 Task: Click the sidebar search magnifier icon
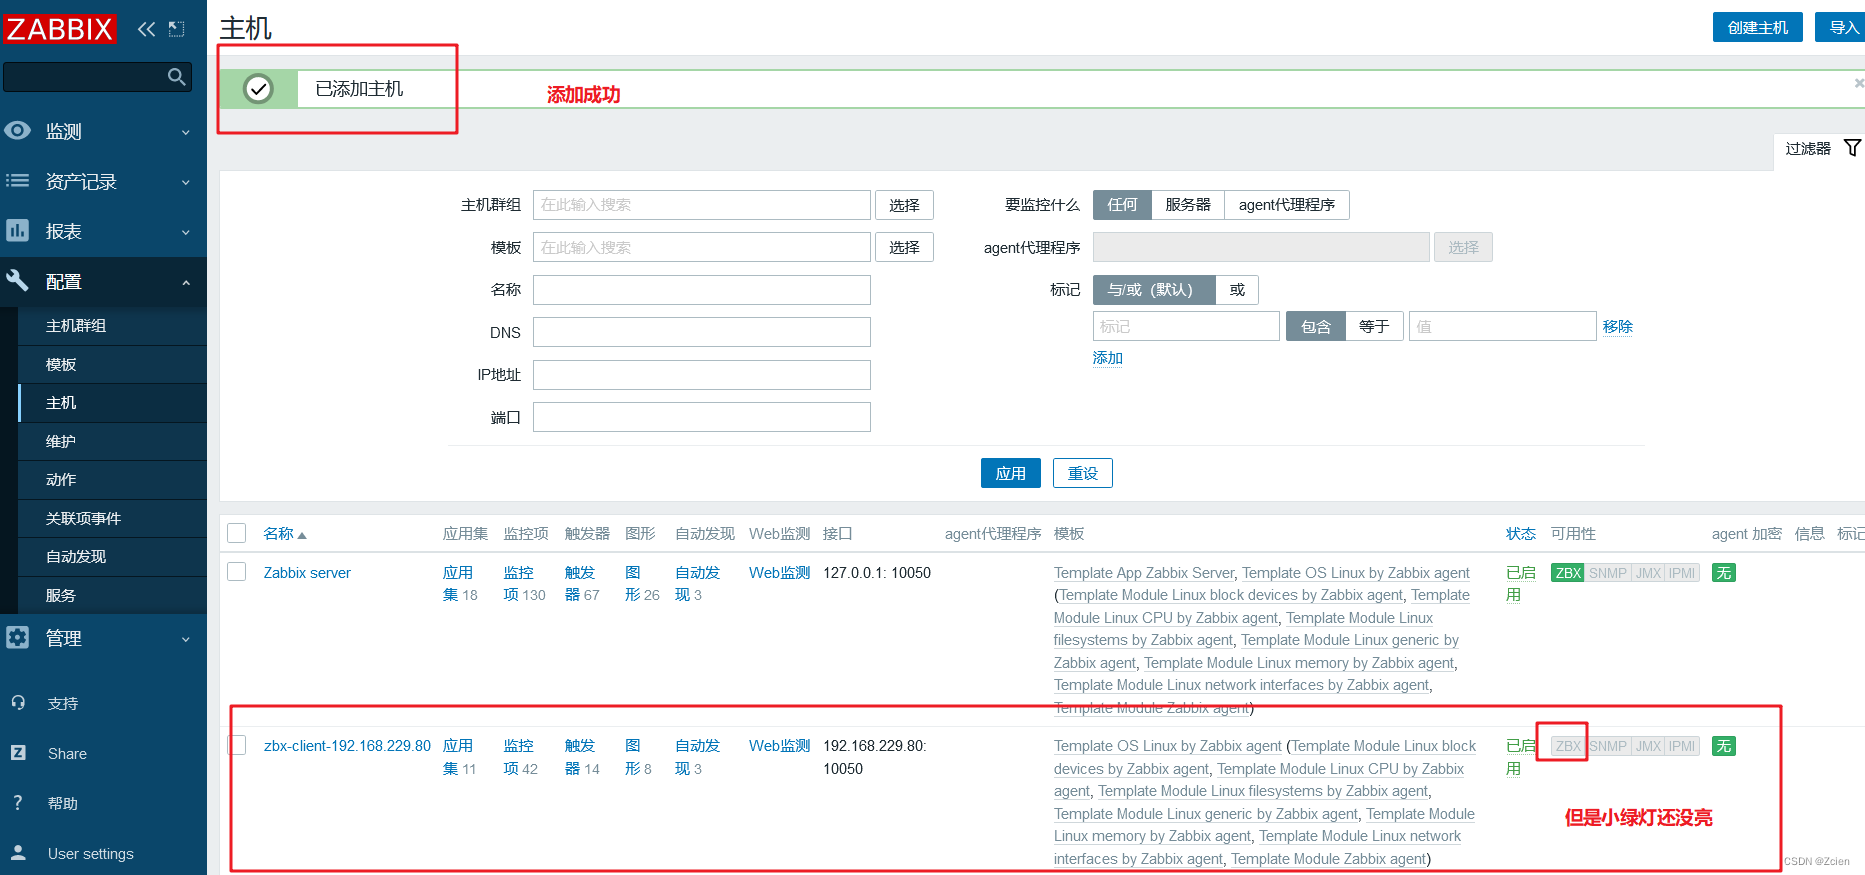click(x=177, y=77)
